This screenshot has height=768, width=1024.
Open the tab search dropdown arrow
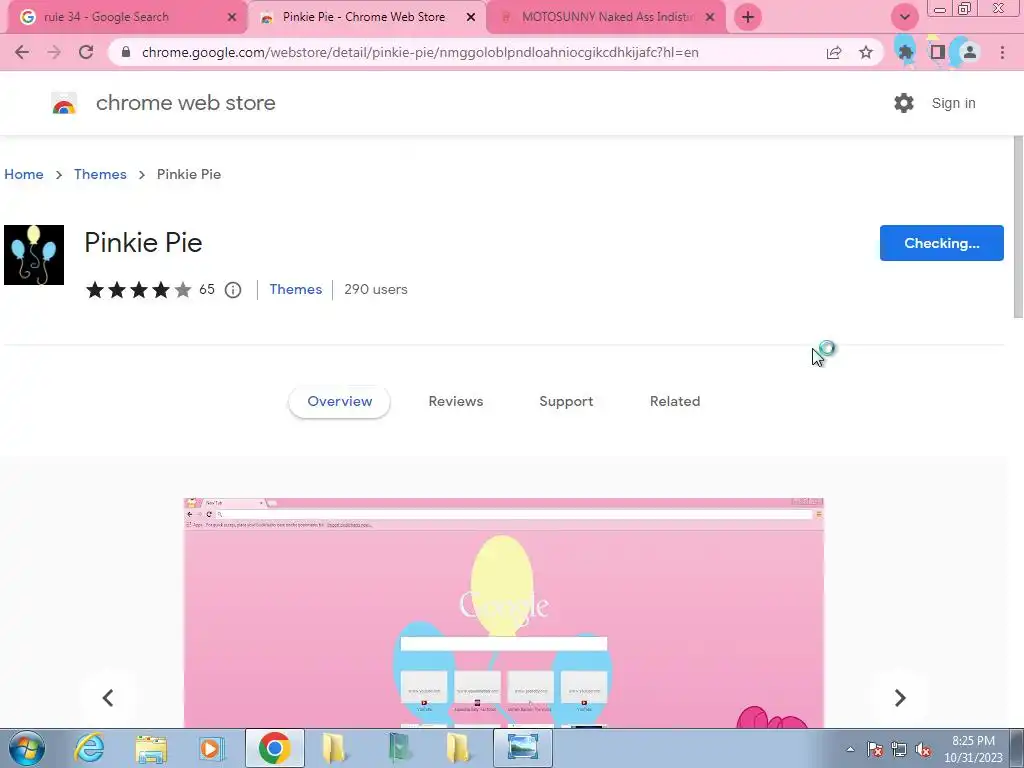click(x=904, y=17)
